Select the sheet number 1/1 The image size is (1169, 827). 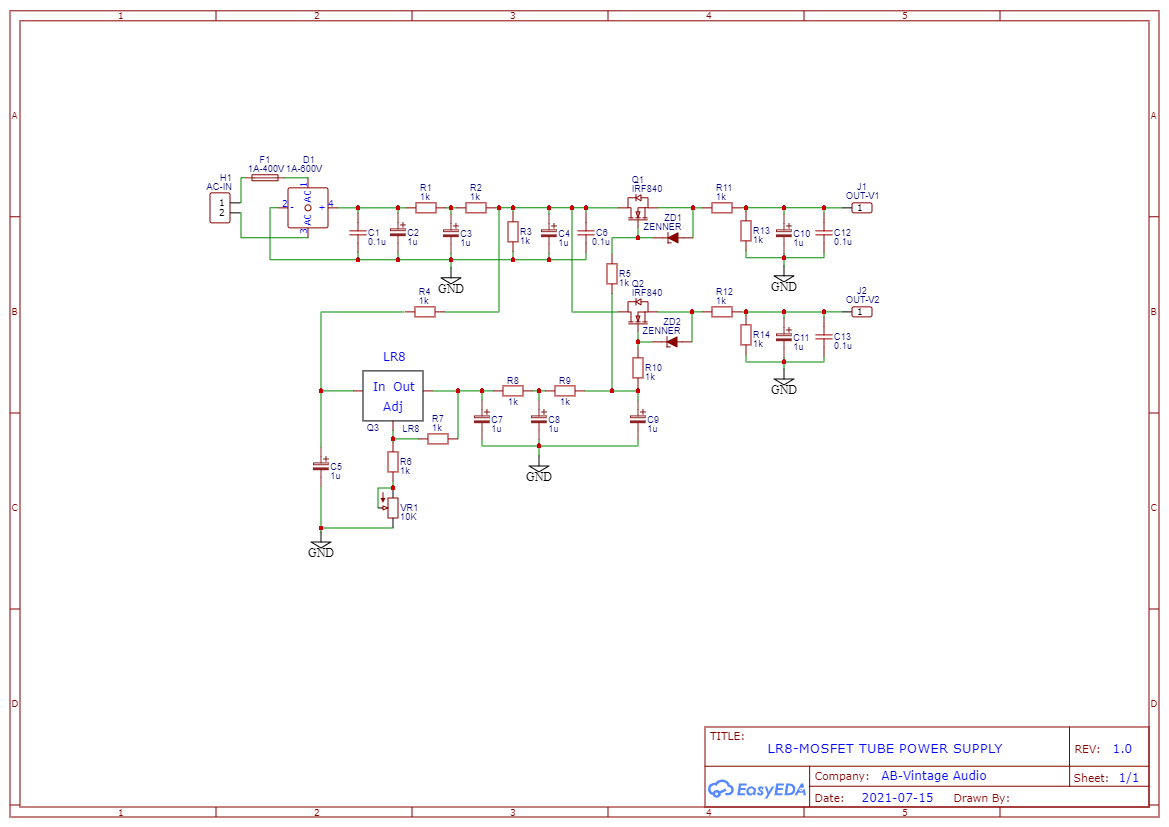click(1129, 778)
